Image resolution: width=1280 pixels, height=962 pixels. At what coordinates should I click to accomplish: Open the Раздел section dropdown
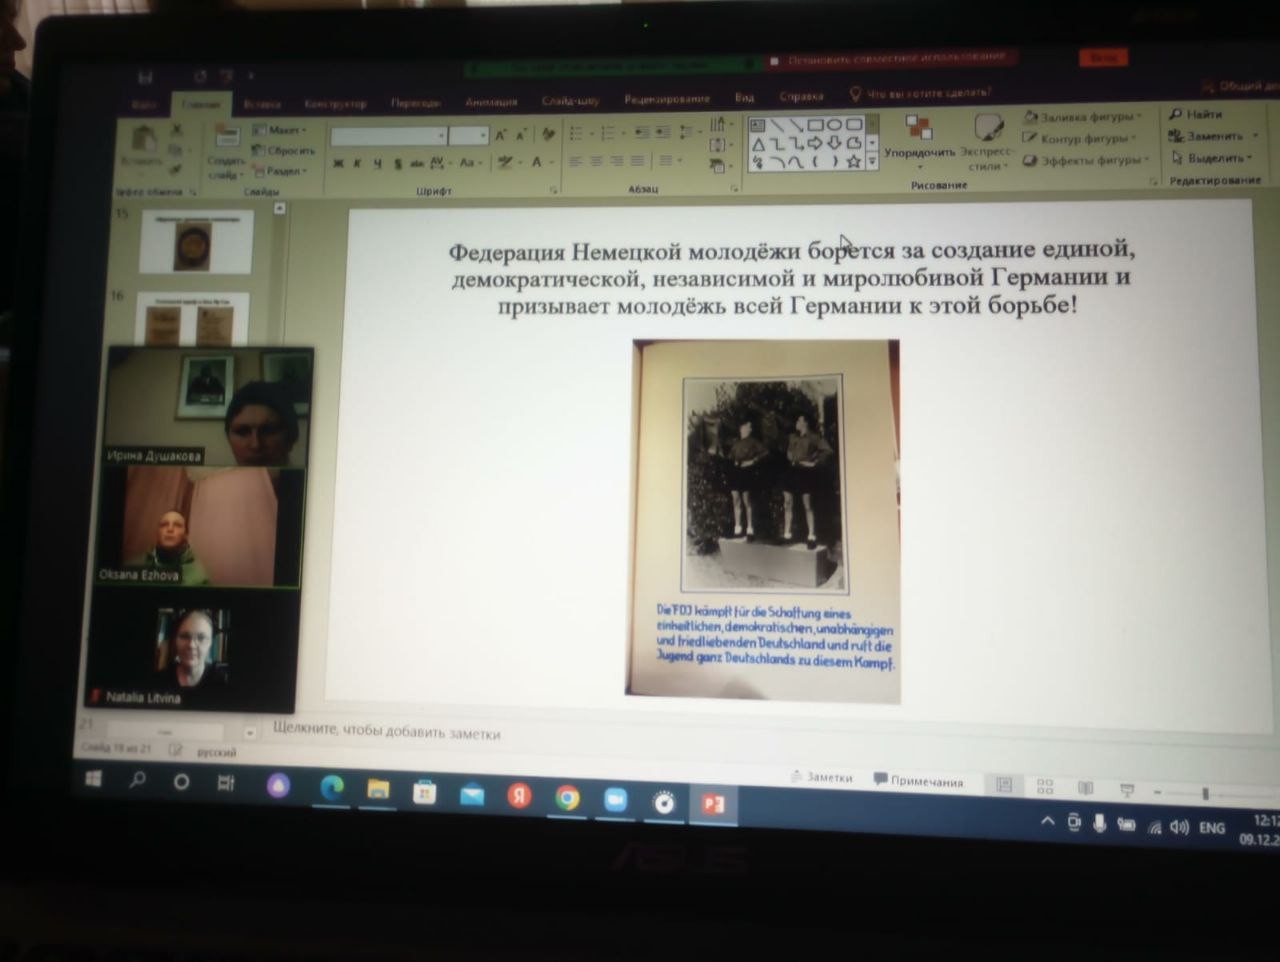[281, 171]
